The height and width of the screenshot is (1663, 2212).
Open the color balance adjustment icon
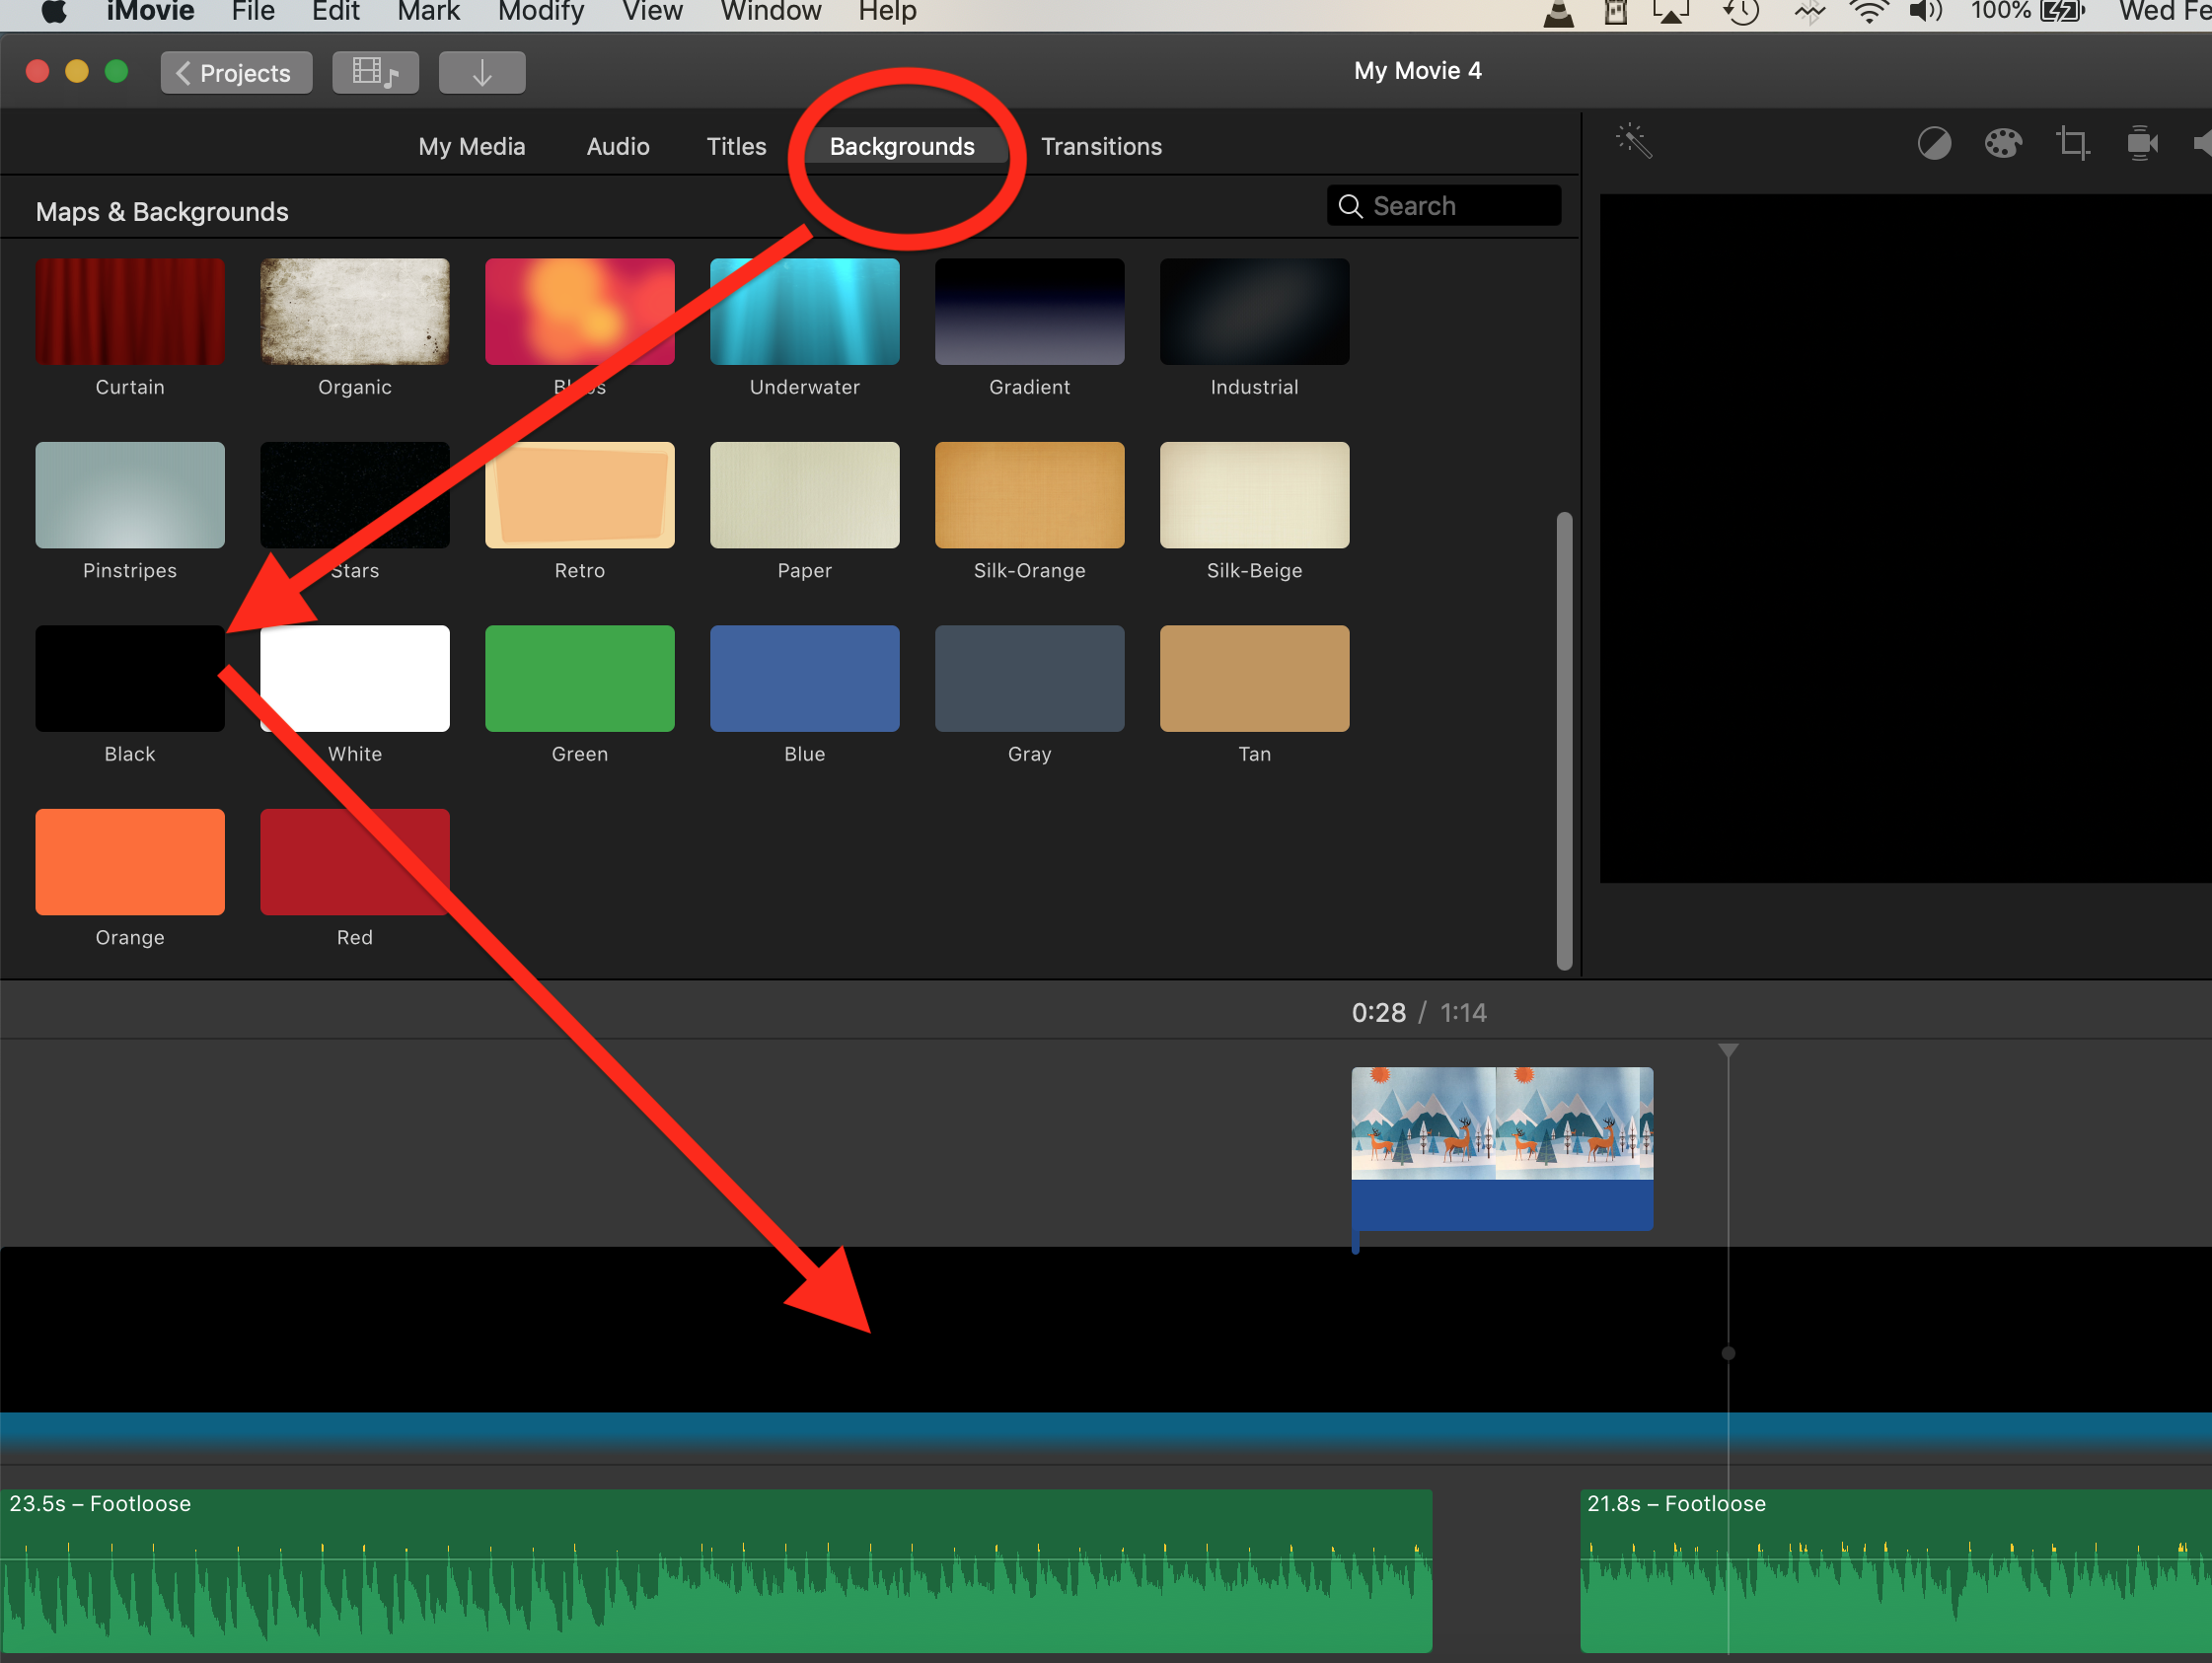coord(1934,144)
